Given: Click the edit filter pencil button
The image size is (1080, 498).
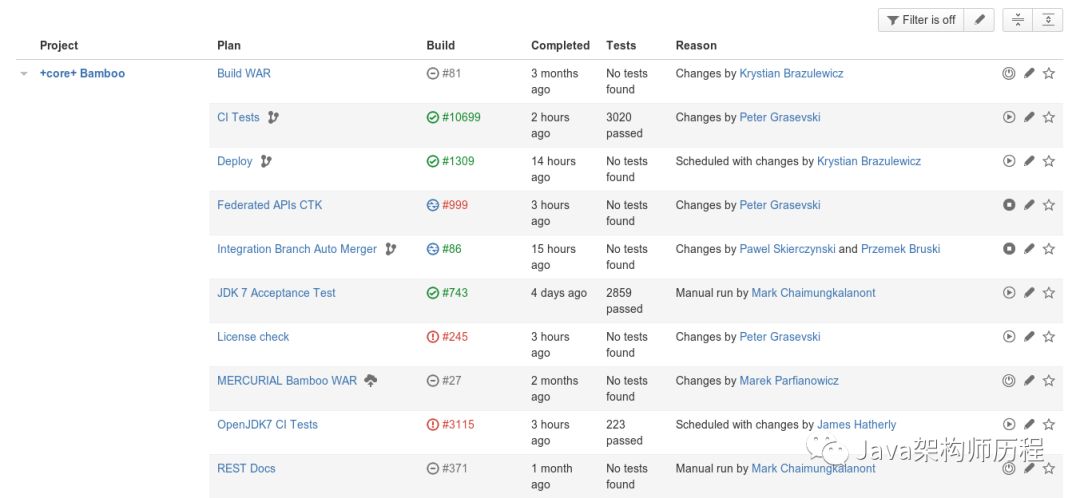Looking at the screenshot, I should click(979, 20).
